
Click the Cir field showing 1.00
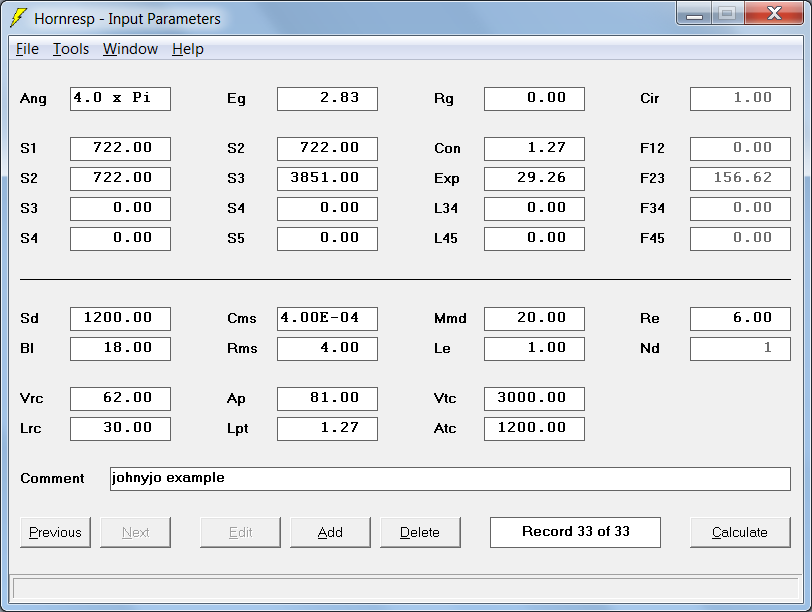741,99
